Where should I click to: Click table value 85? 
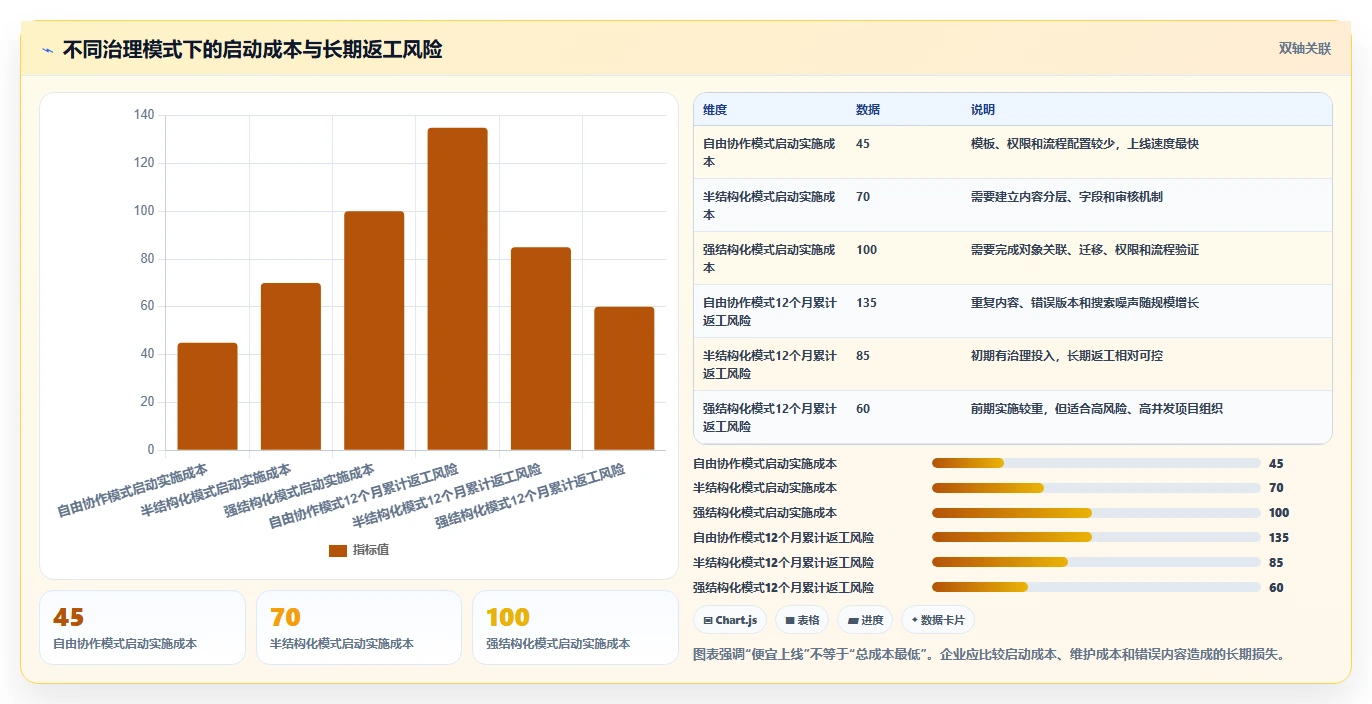click(863, 355)
